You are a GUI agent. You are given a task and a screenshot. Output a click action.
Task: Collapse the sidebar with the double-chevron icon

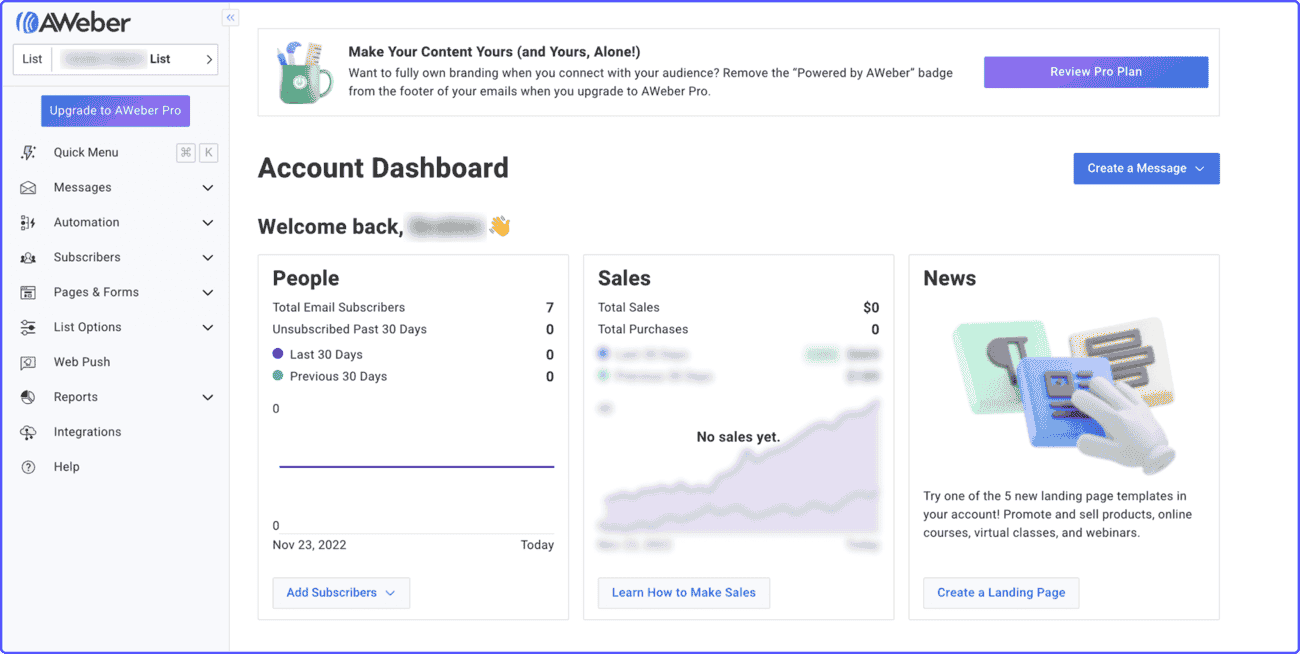pos(230,17)
